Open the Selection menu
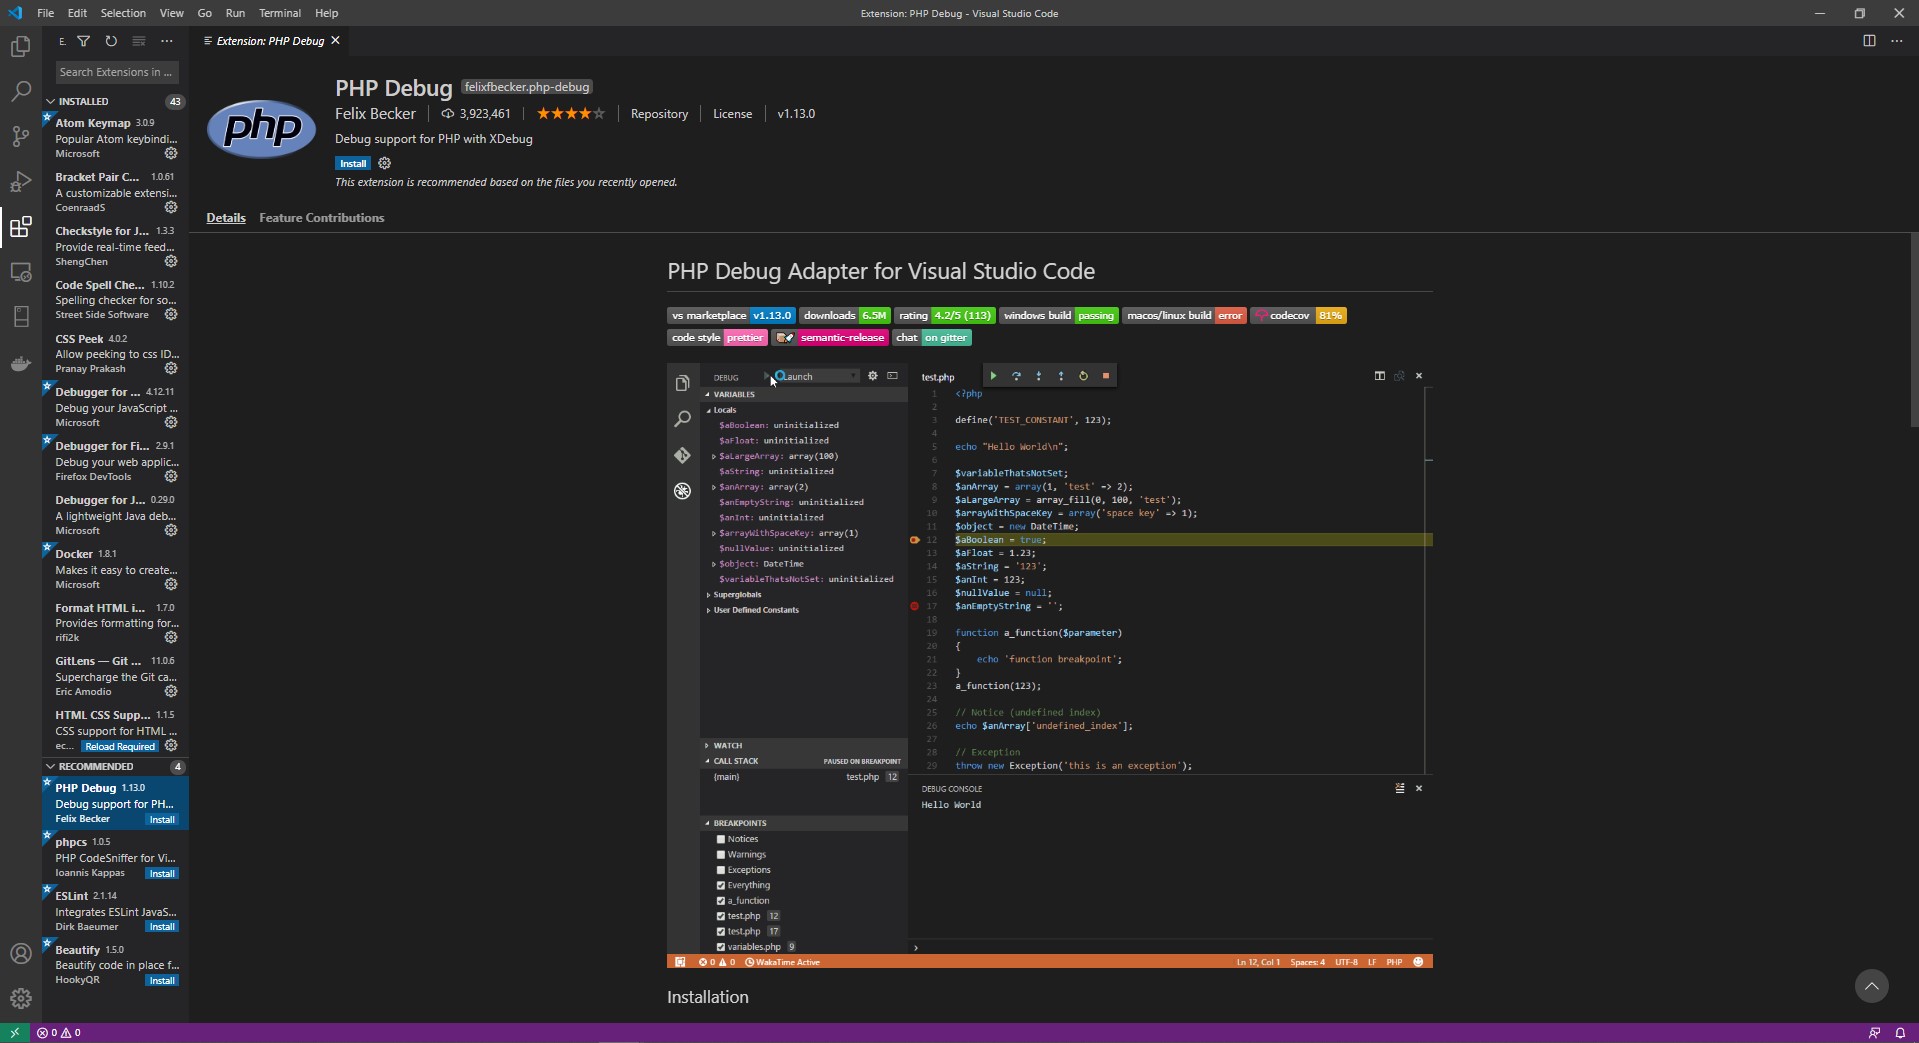 (x=123, y=13)
